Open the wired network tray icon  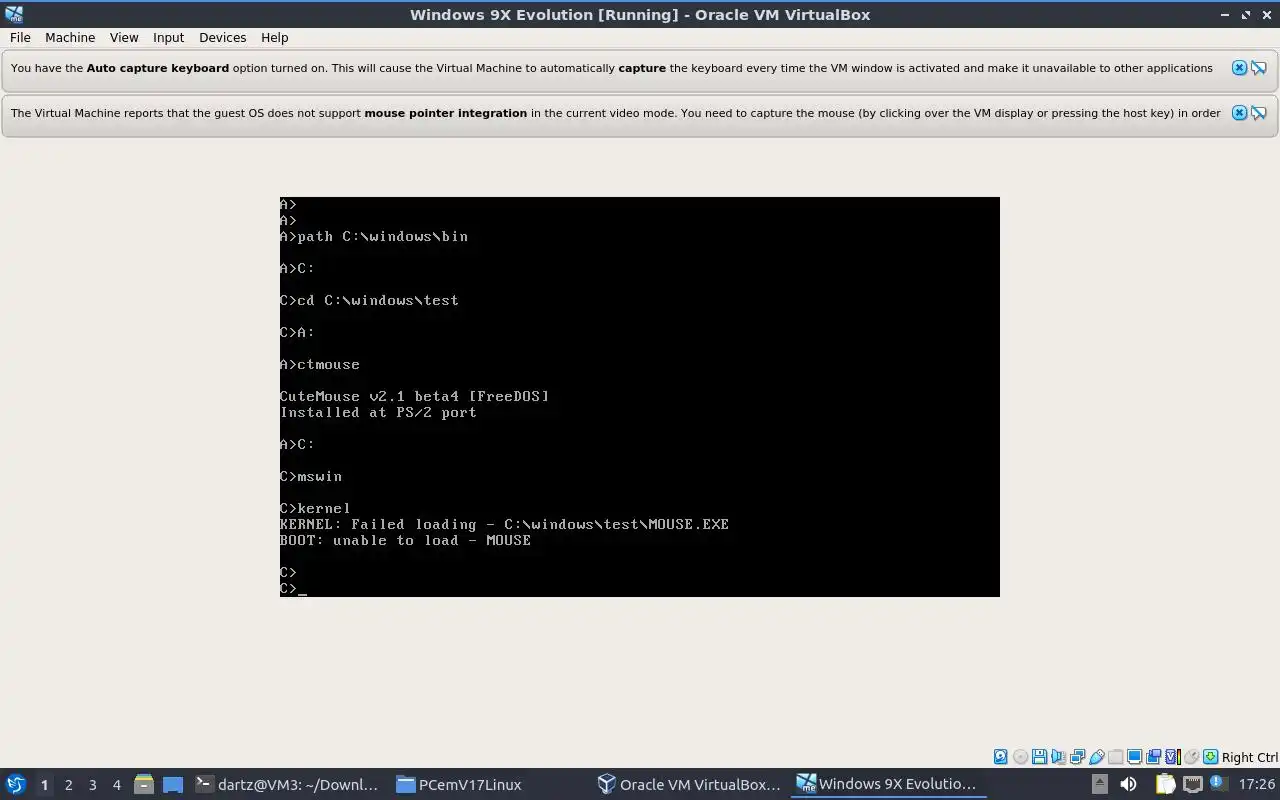(1192, 784)
